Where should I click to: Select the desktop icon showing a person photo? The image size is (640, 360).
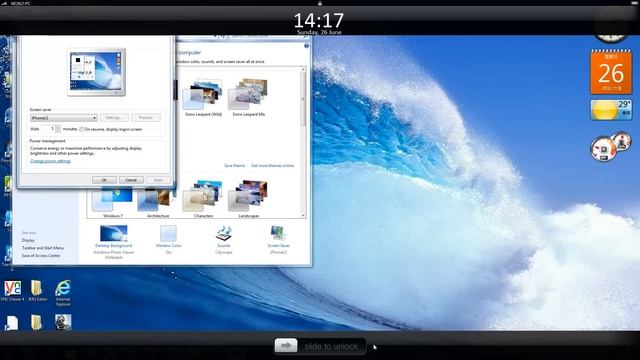click(63, 322)
